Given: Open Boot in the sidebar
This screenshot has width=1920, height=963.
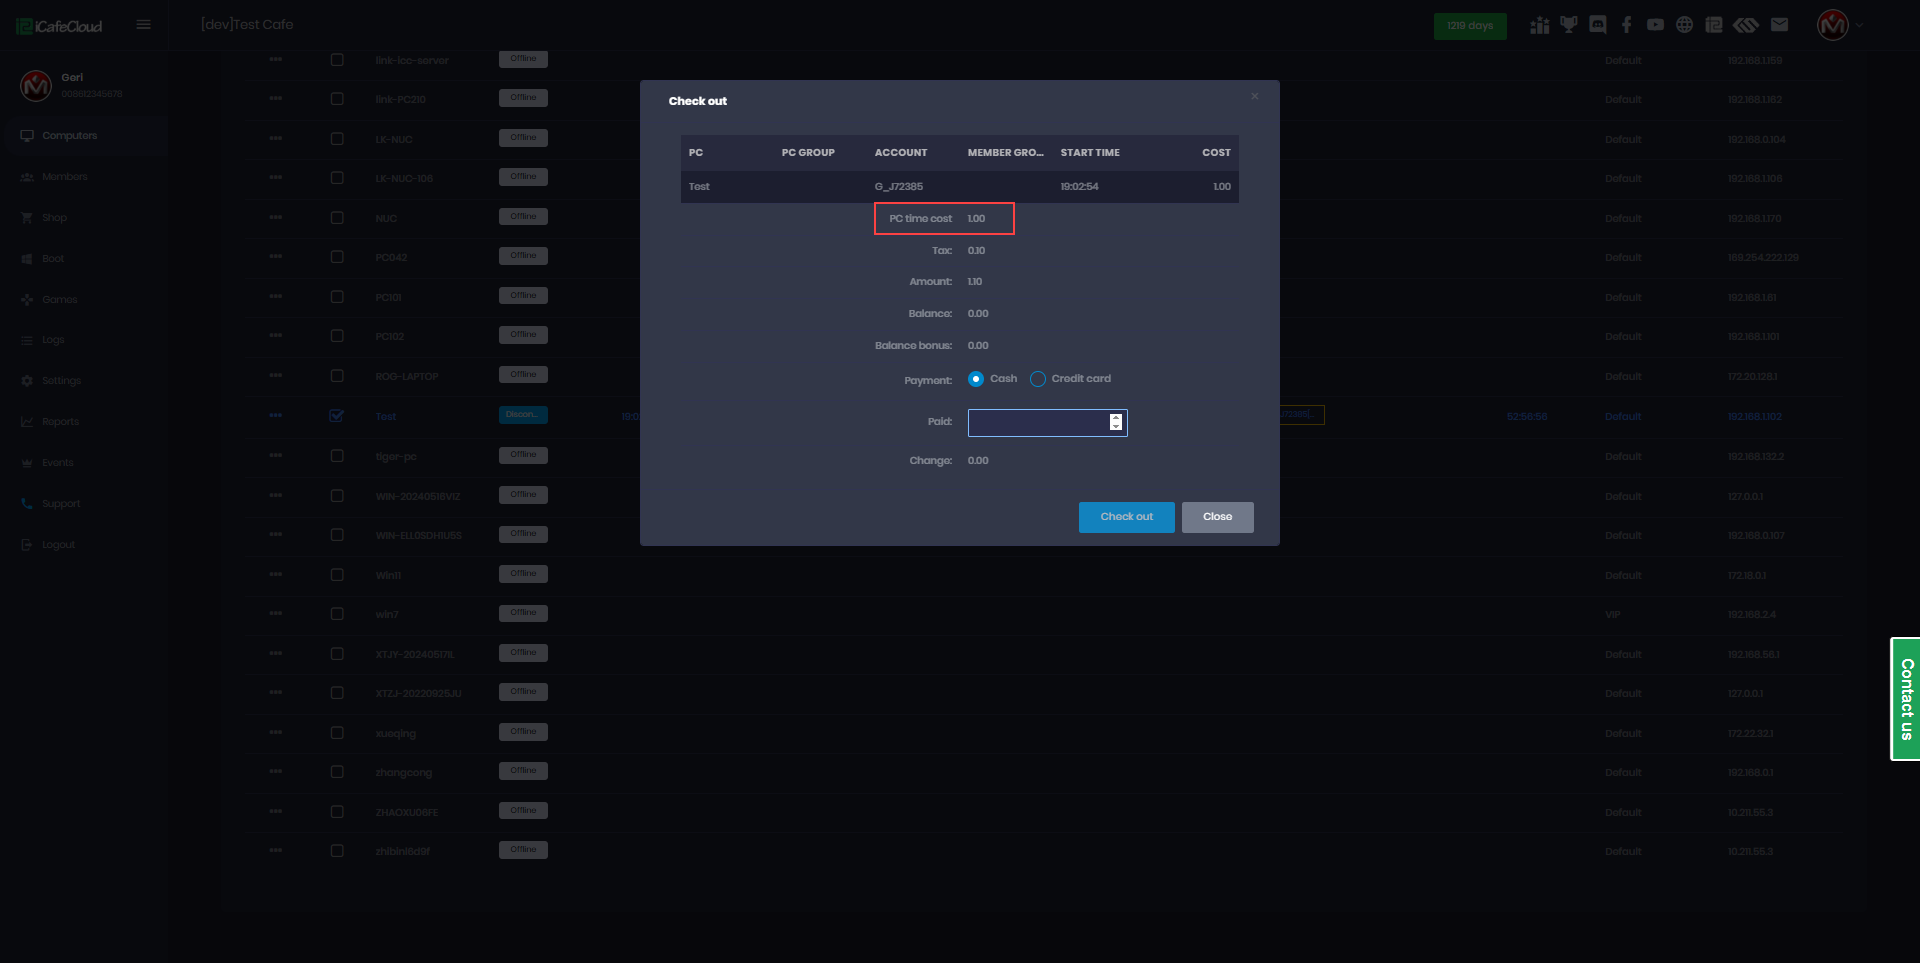Looking at the screenshot, I should click(x=53, y=259).
